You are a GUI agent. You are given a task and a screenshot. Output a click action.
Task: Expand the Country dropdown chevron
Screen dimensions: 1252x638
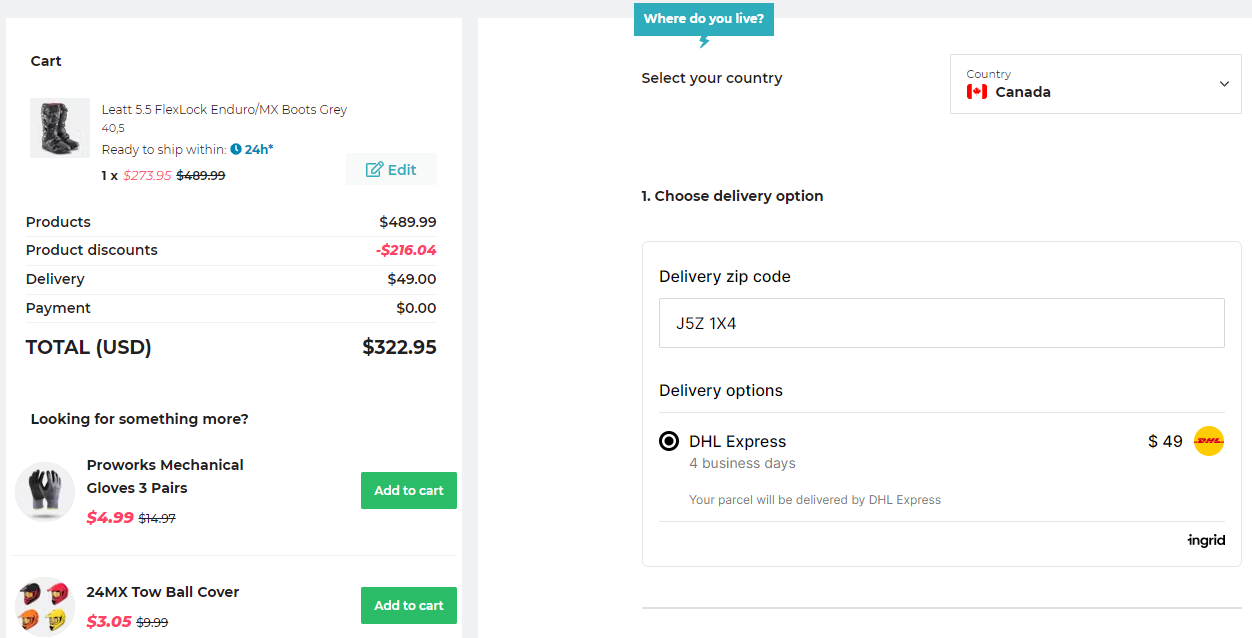tap(1224, 84)
